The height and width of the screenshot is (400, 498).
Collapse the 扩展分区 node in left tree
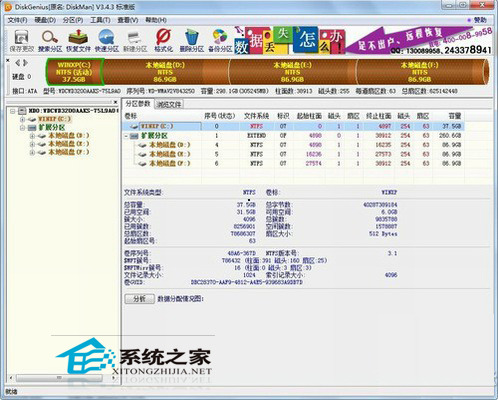pyautogui.click(x=22, y=128)
